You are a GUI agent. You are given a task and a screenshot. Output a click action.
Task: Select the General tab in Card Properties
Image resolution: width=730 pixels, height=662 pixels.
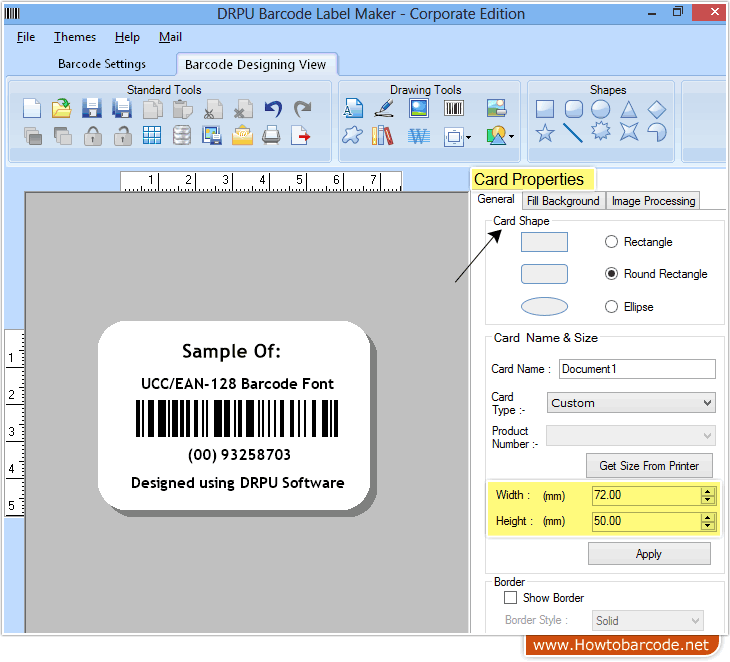click(495, 199)
